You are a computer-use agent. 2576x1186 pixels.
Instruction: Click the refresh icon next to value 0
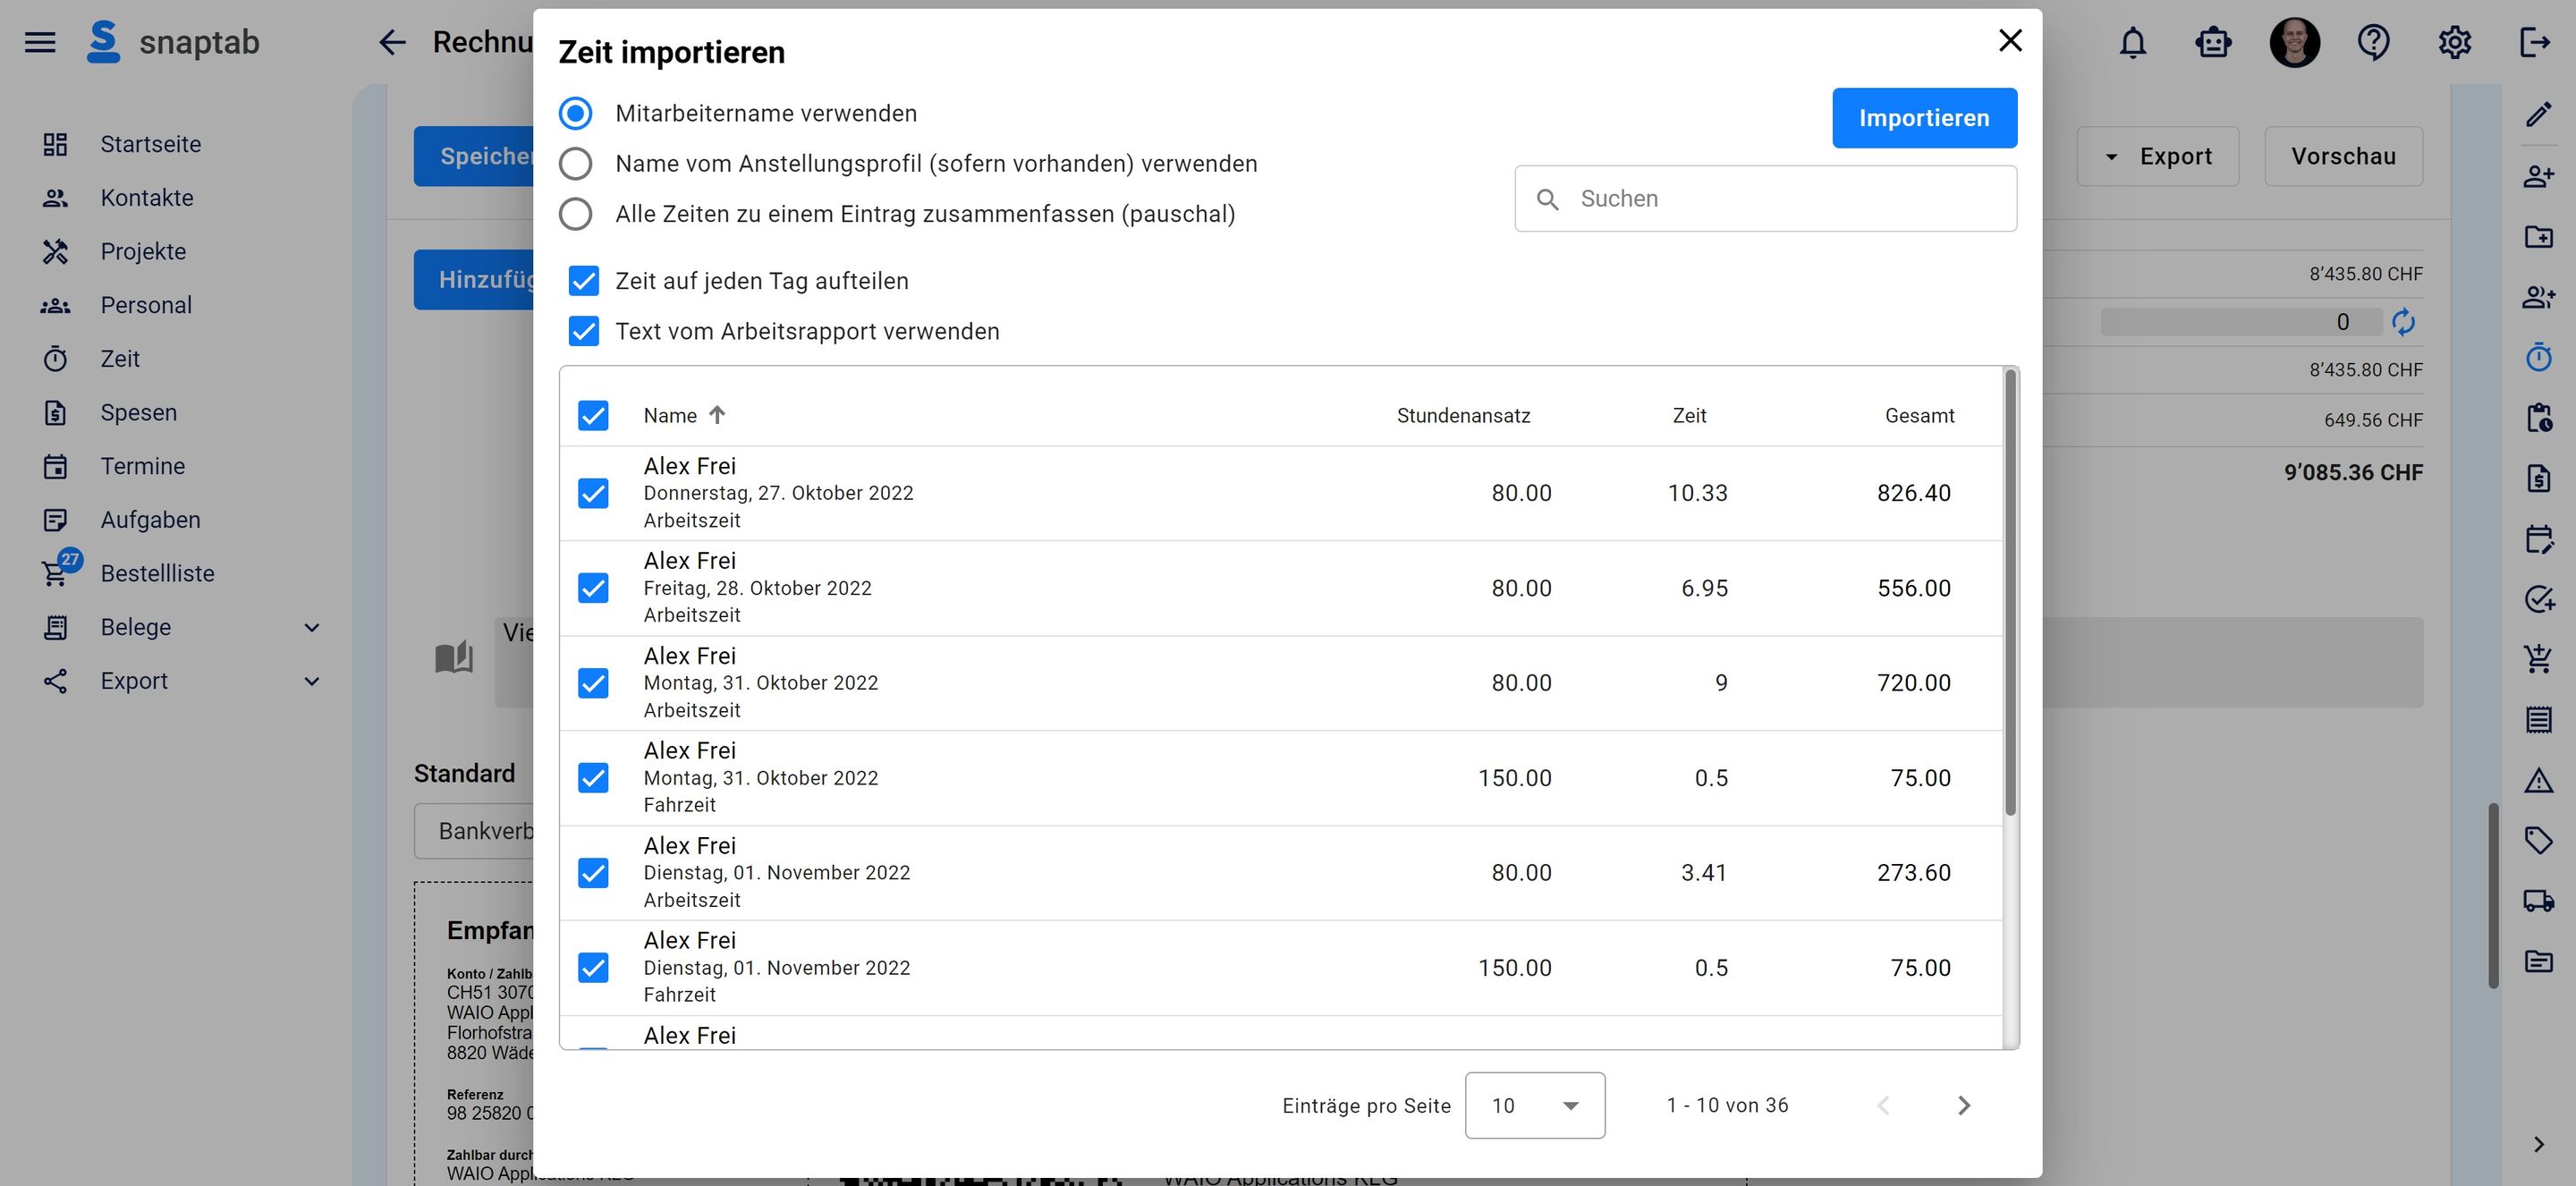click(x=2403, y=322)
